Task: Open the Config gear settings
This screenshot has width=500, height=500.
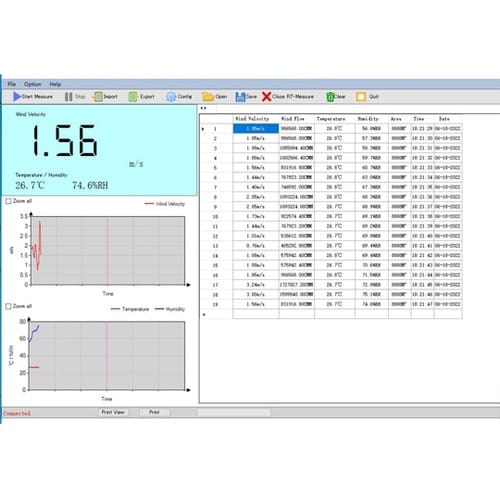Action: tap(171, 97)
